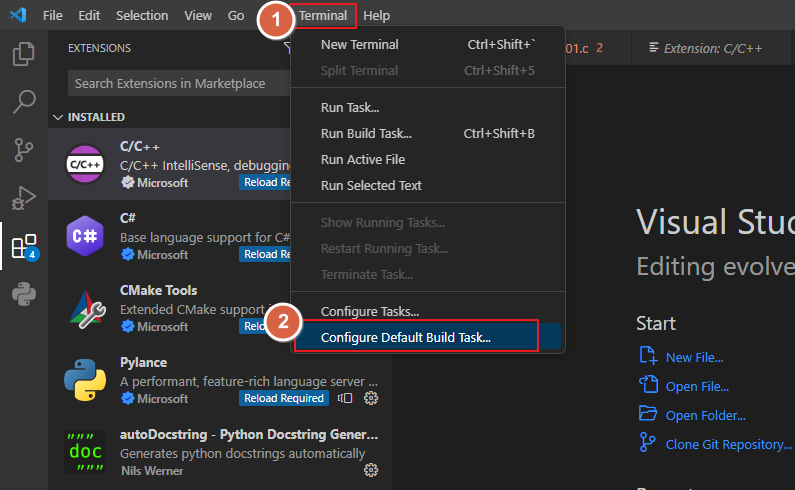
Task: Select Run Task... menu entry
Action: pyautogui.click(x=428, y=108)
